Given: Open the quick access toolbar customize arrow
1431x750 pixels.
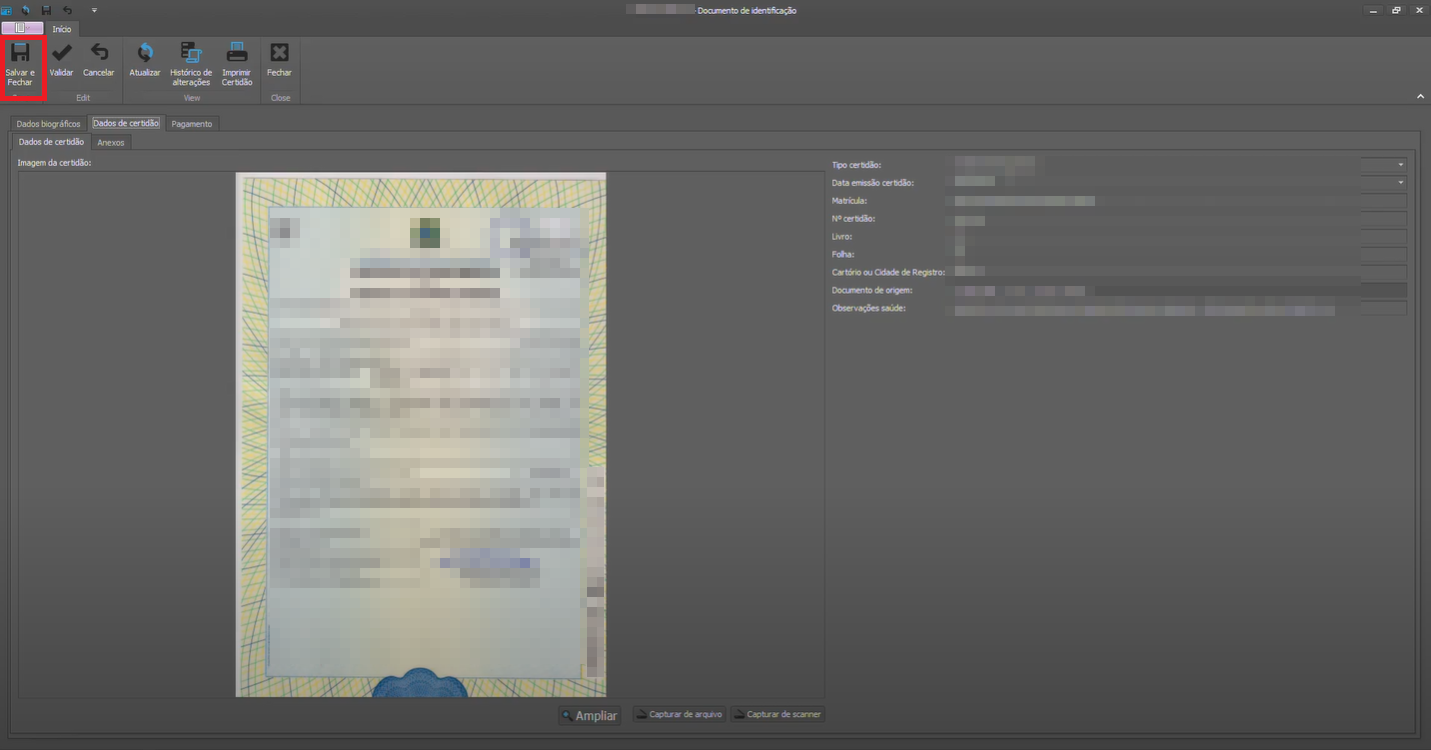Looking at the screenshot, I should 94,10.
